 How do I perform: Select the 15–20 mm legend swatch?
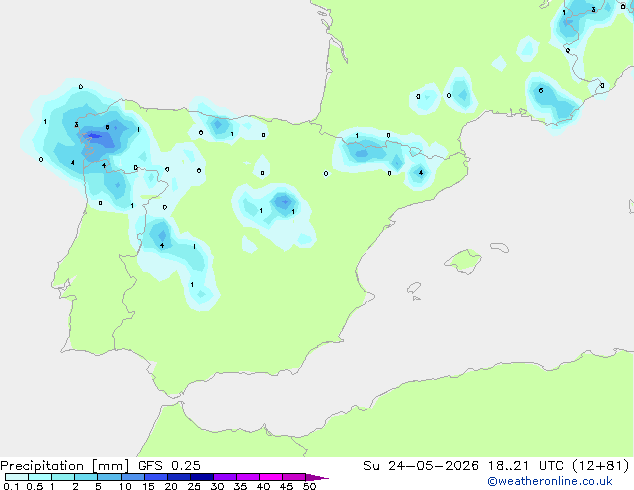155,477
